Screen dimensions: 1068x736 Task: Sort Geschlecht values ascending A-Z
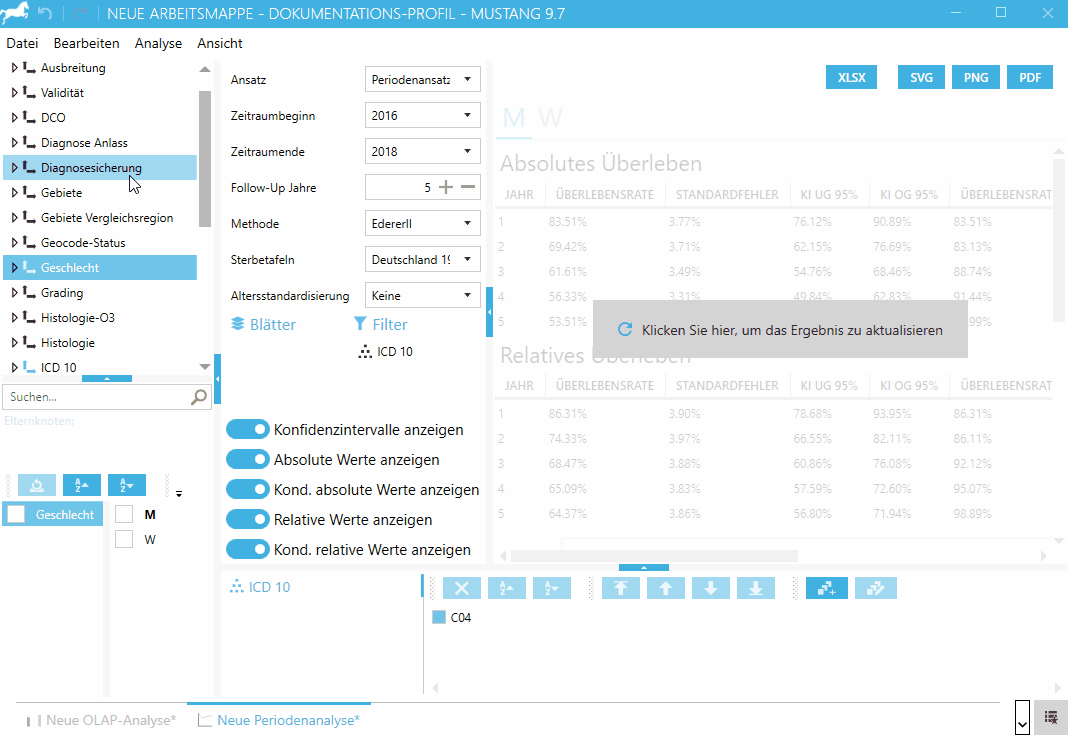(82, 485)
